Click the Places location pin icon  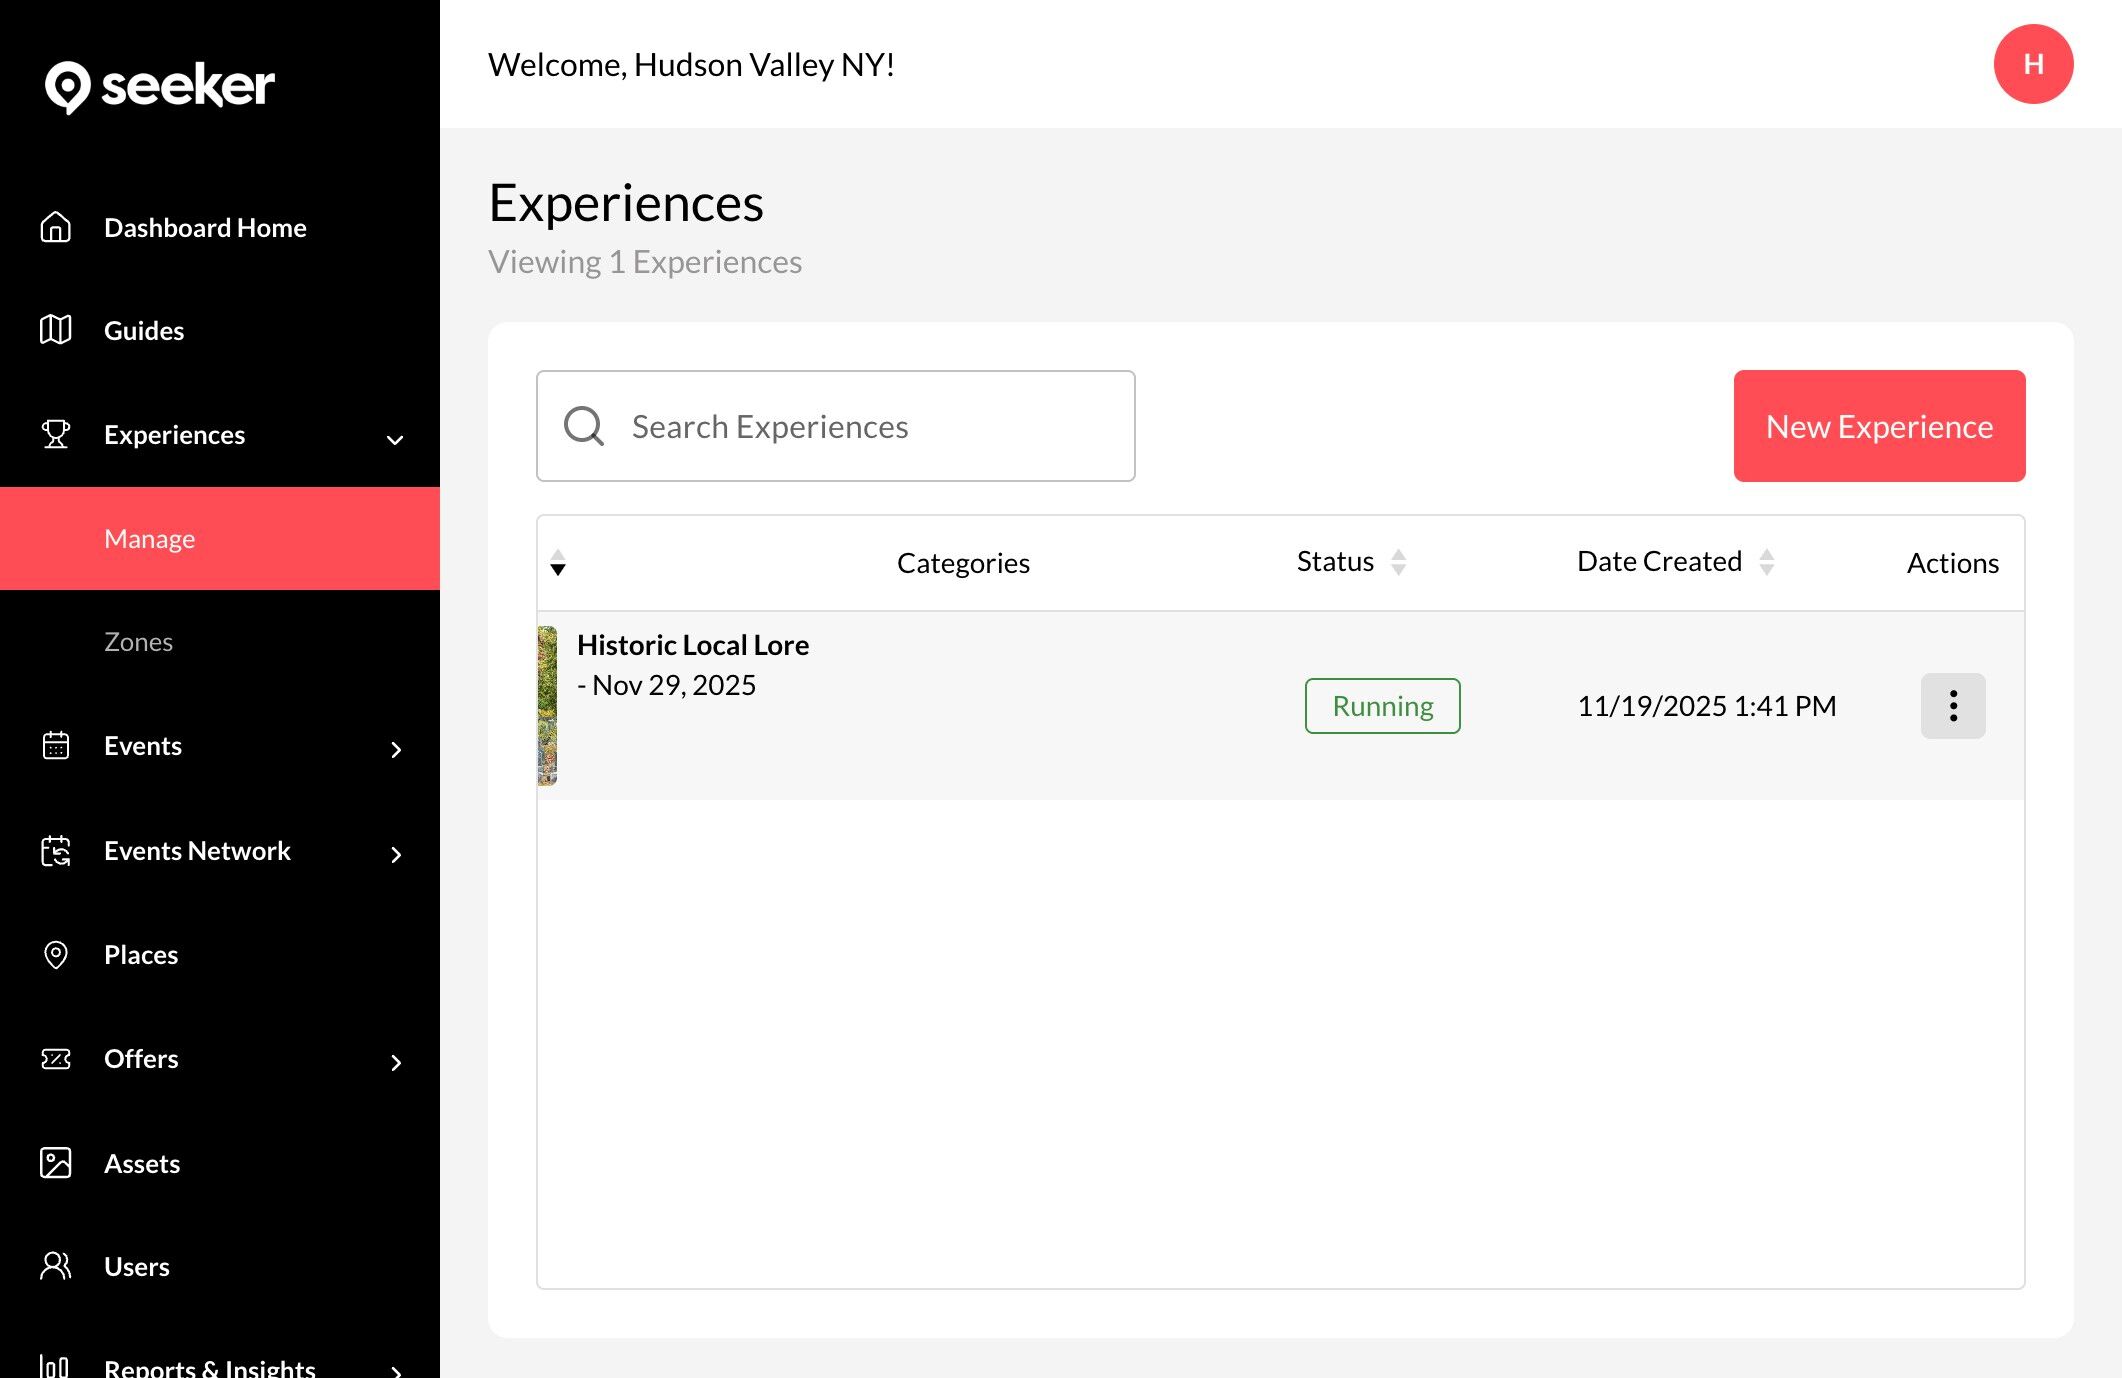[56, 955]
